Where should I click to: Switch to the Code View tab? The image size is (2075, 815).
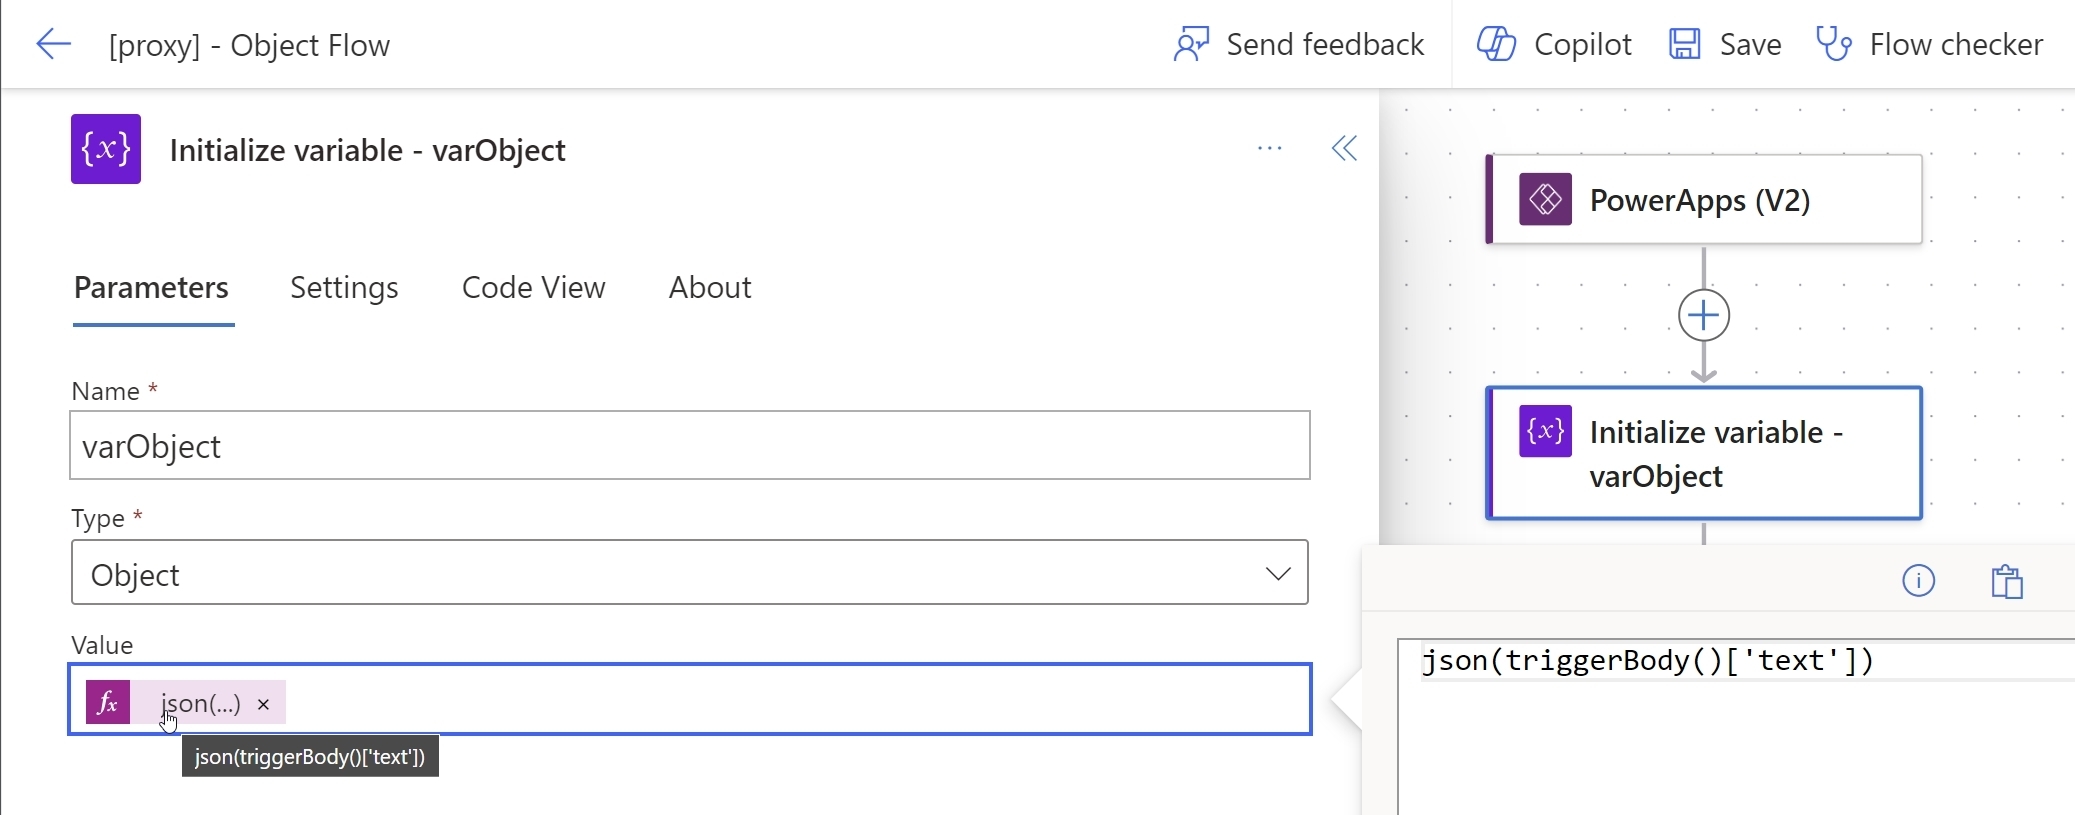(x=533, y=287)
